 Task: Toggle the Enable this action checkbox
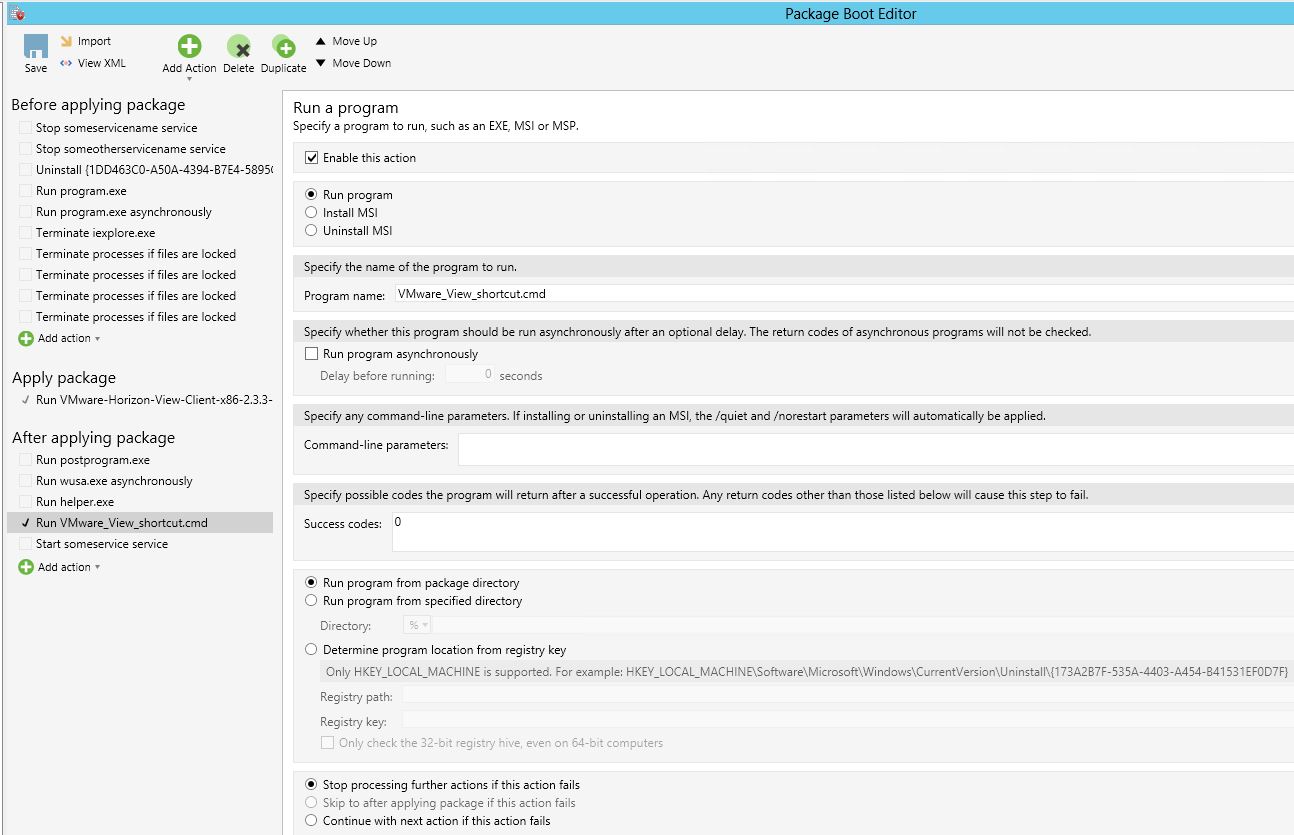click(x=311, y=158)
